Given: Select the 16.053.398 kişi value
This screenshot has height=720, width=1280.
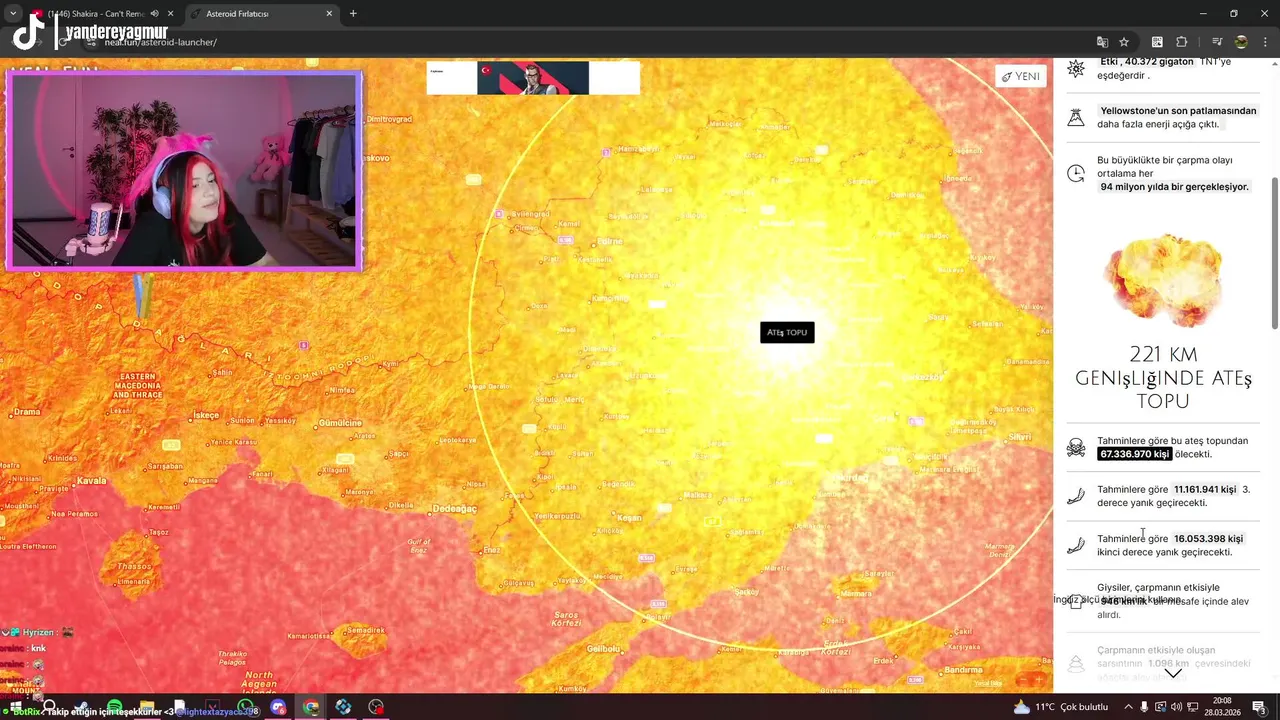Looking at the screenshot, I should [1208, 539].
